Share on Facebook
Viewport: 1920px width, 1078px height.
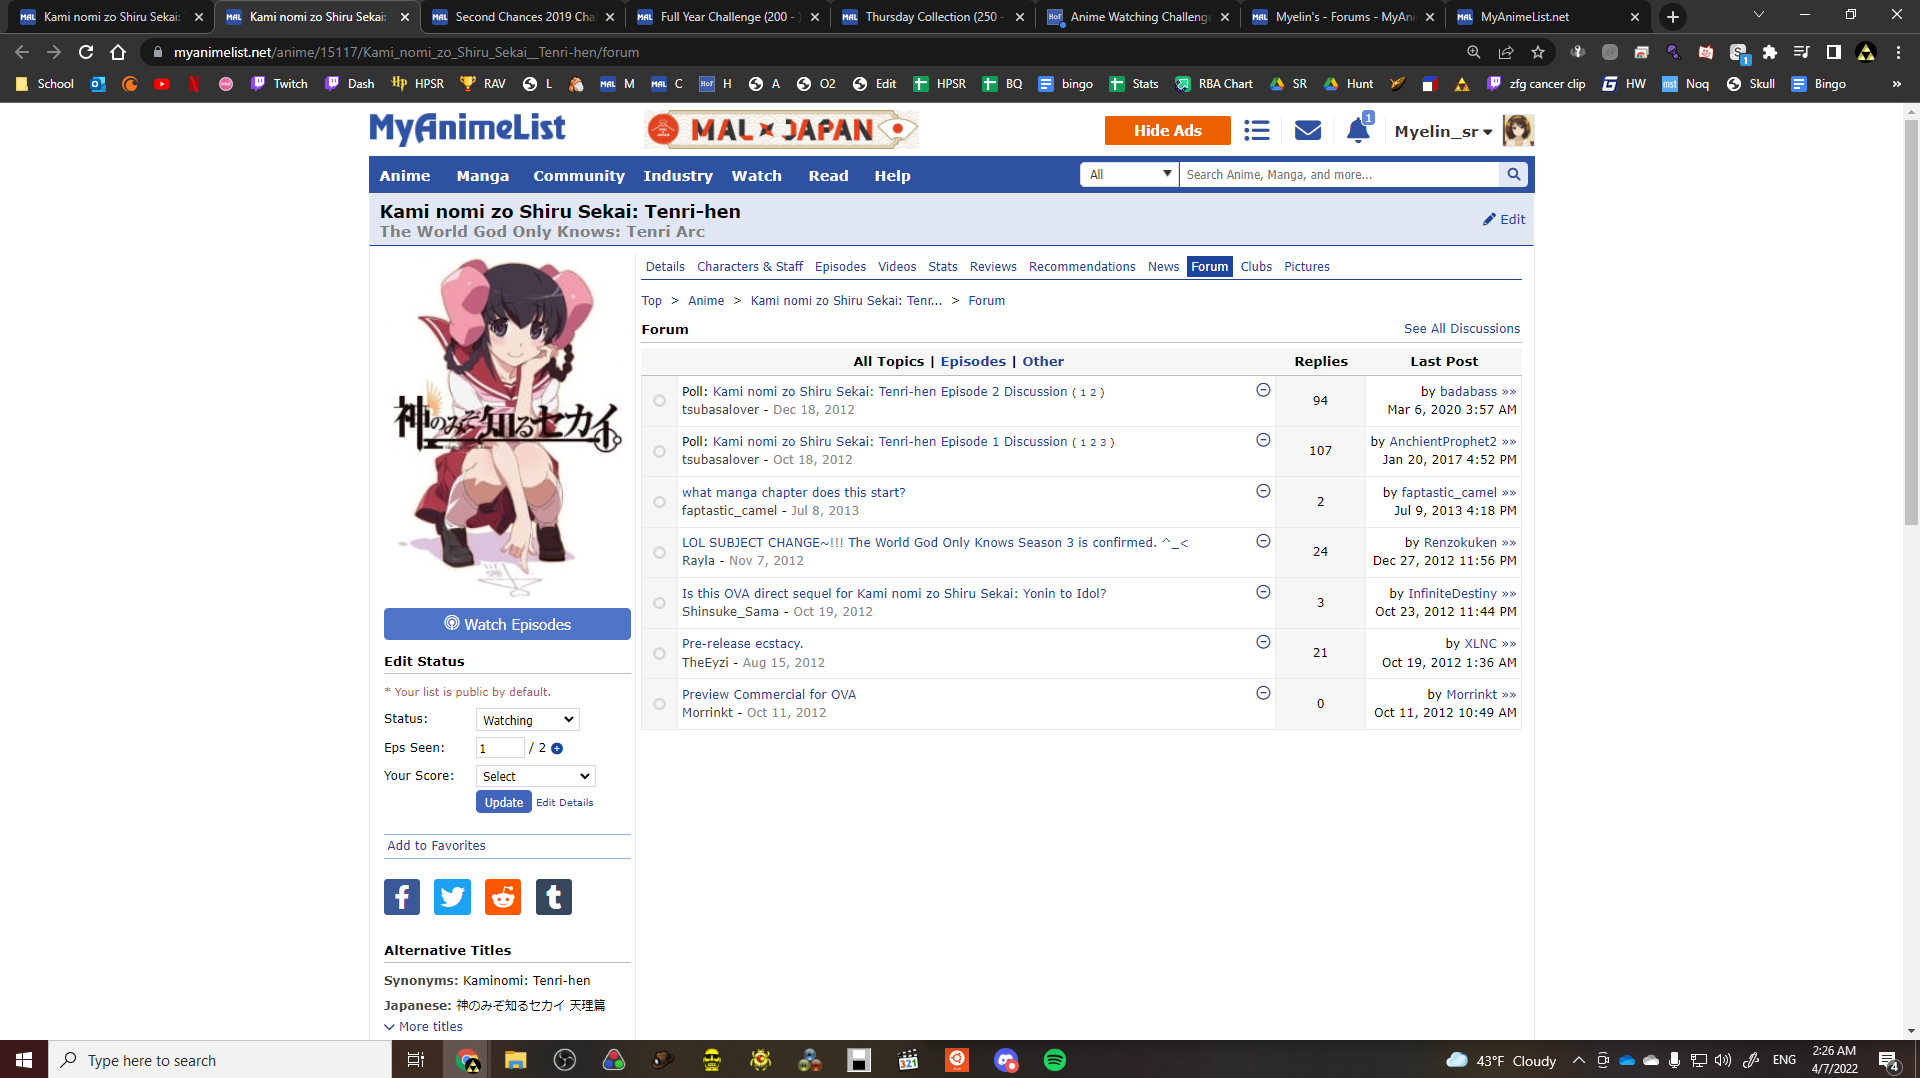(402, 897)
